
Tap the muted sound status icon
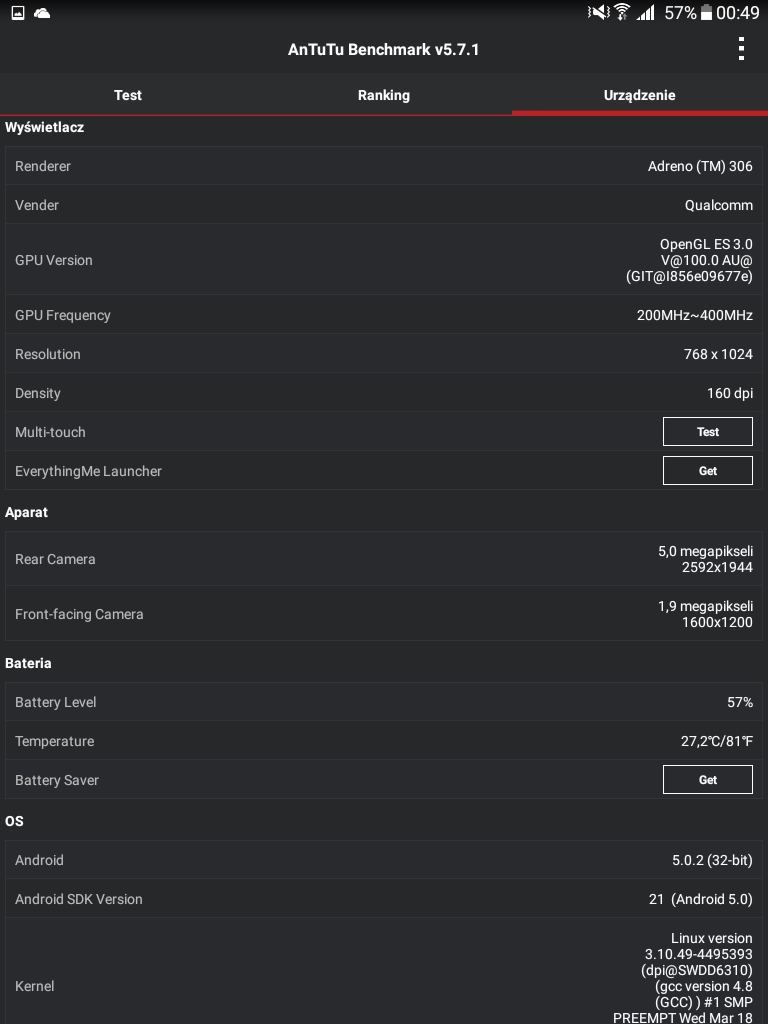click(x=598, y=12)
